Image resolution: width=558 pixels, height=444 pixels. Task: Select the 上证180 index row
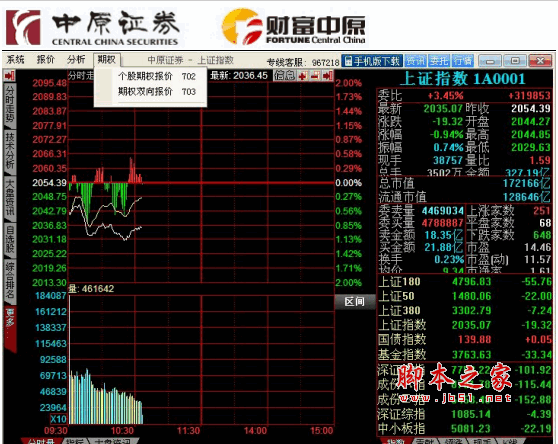pyautogui.click(x=464, y=282)
